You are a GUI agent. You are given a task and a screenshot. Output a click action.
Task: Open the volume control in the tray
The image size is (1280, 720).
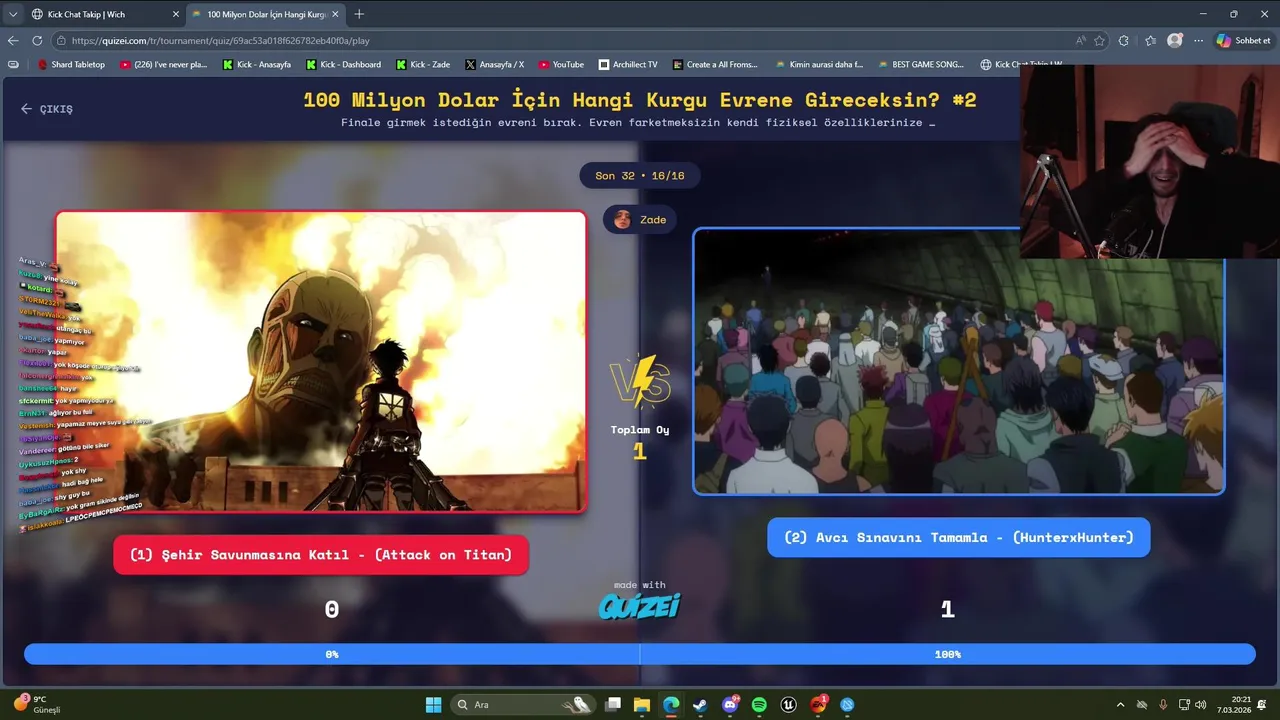pyautogui.click(x=1200, y=705)
